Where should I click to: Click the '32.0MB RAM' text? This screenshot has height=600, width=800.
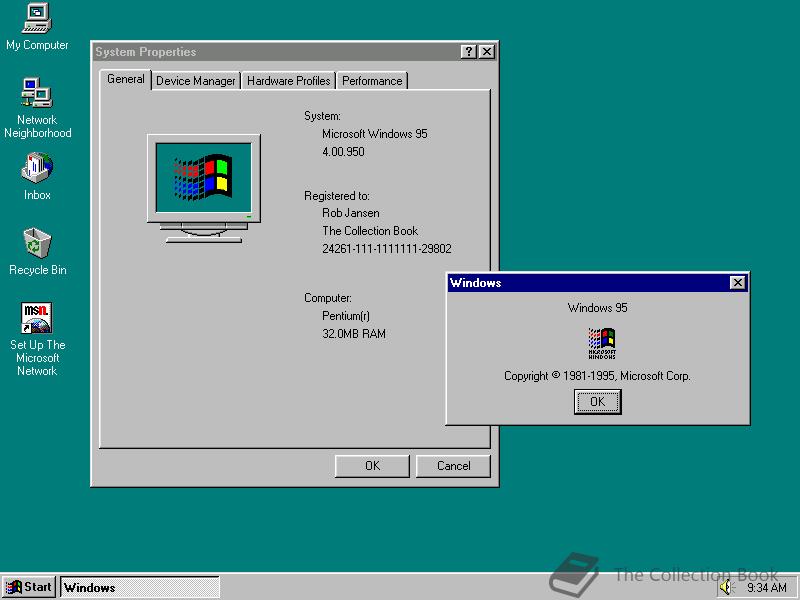[354, 334]
